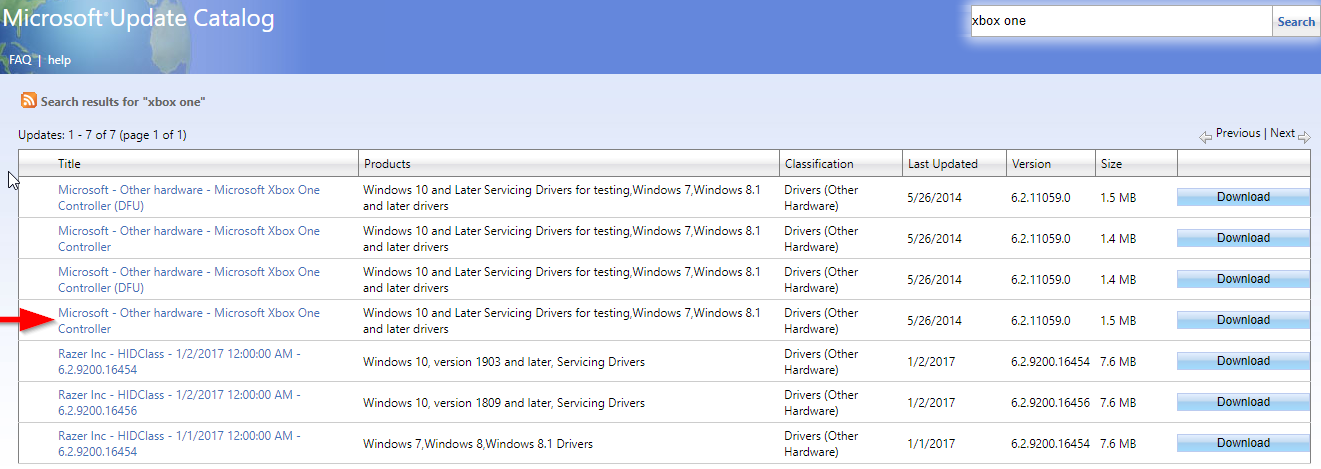Download the Xbox One Controller 1.4 MB driver

[x=1243, y=238]
